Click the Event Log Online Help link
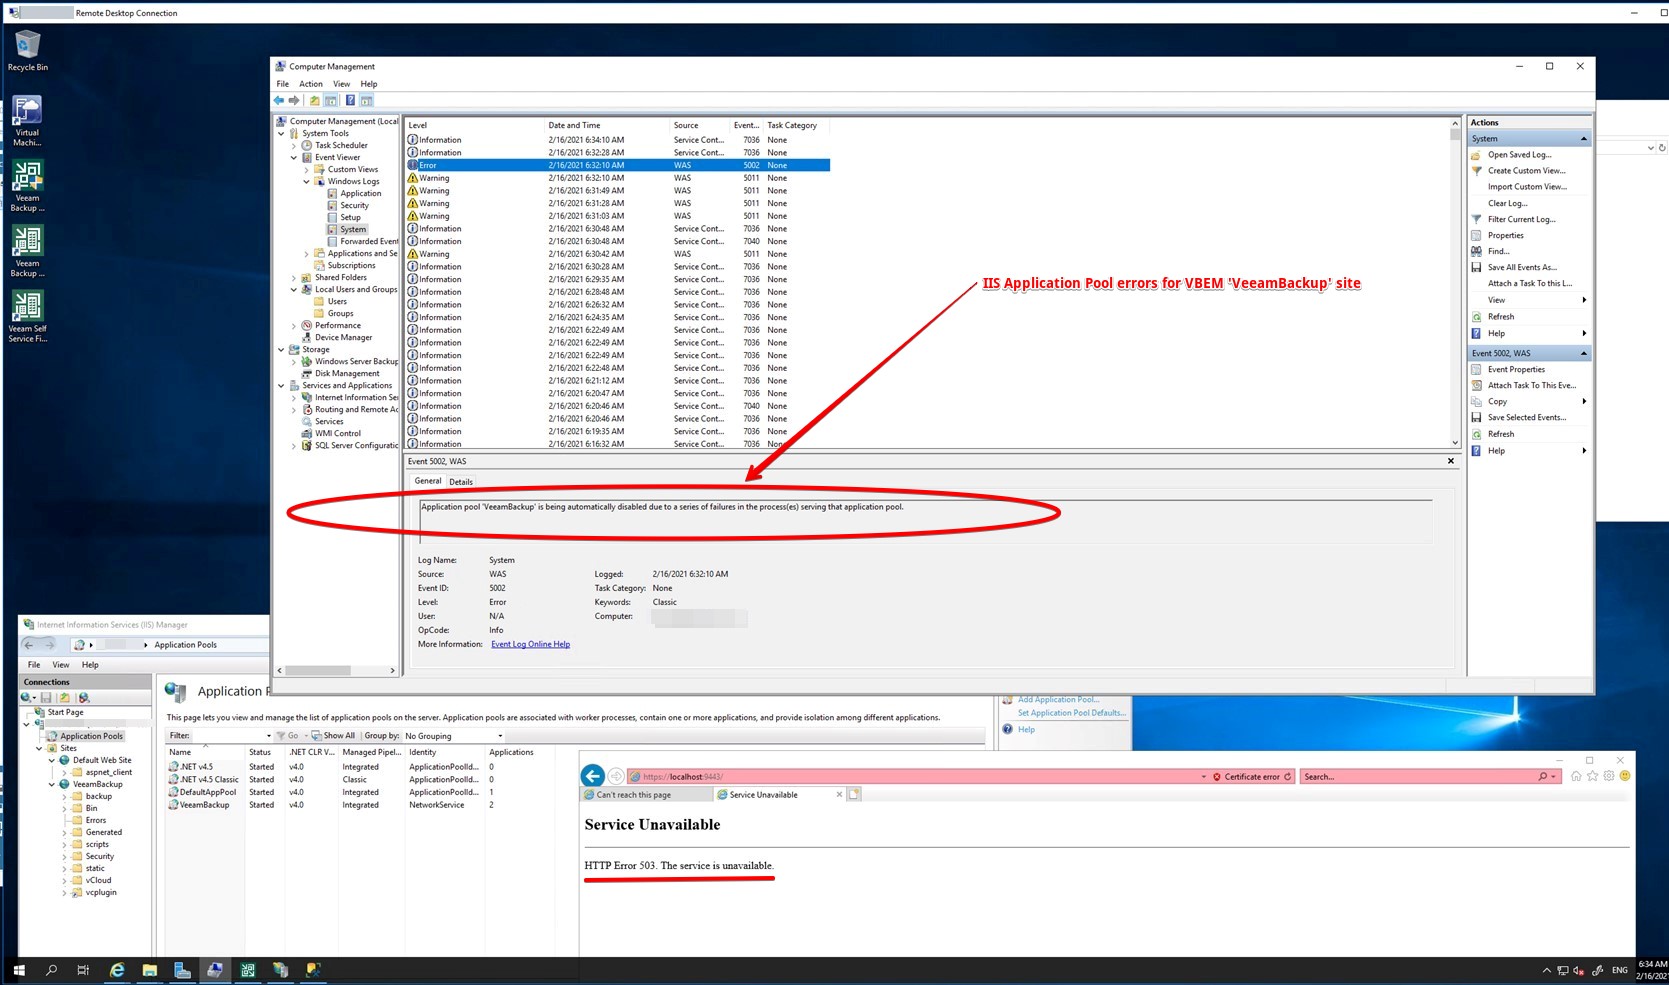Image resolution: width=1669 pixels, height=985 pixels. click(x=530, y=644)
